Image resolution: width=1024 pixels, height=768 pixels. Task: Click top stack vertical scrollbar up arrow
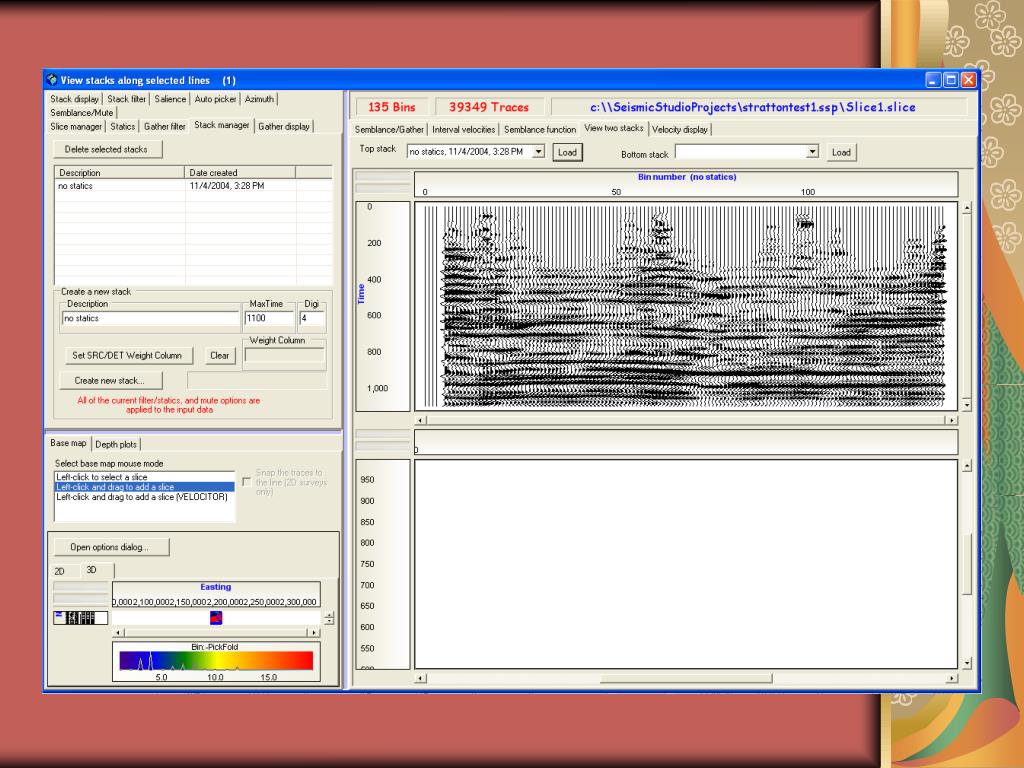[967, 208]
